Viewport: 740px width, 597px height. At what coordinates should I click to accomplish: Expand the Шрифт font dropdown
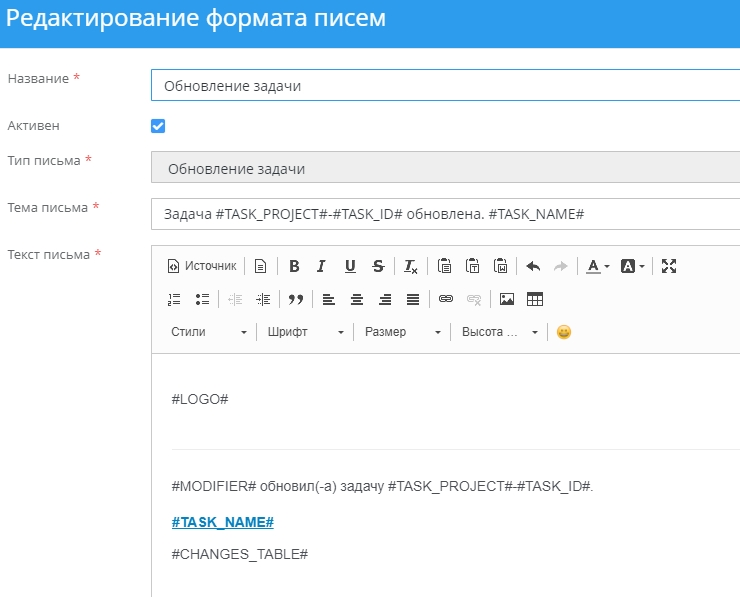tap(305, 332)
